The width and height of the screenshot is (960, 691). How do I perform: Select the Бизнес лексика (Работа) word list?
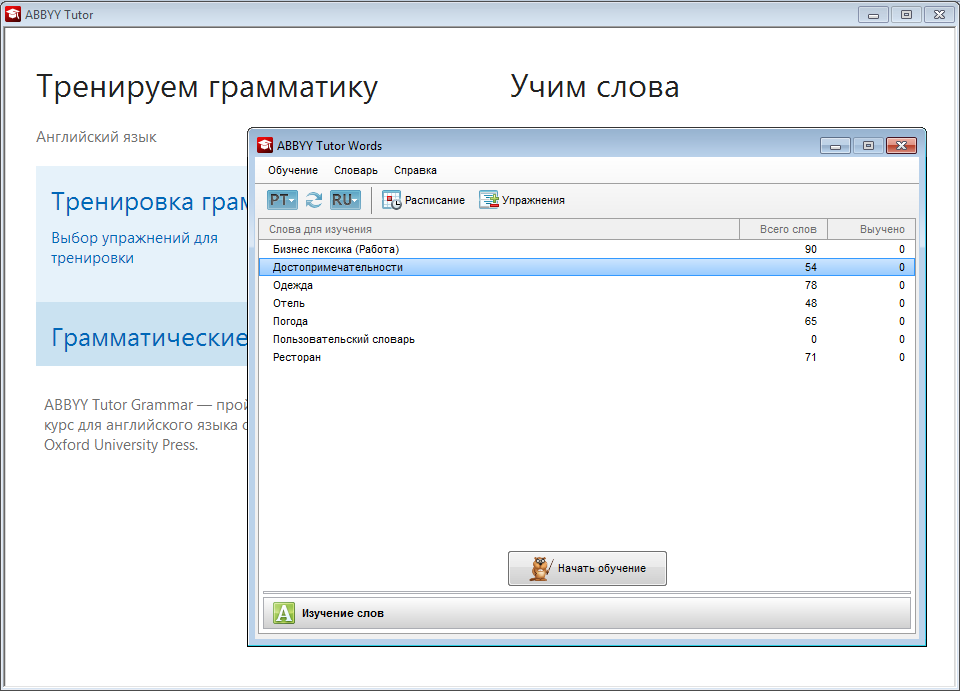point(342,249)
